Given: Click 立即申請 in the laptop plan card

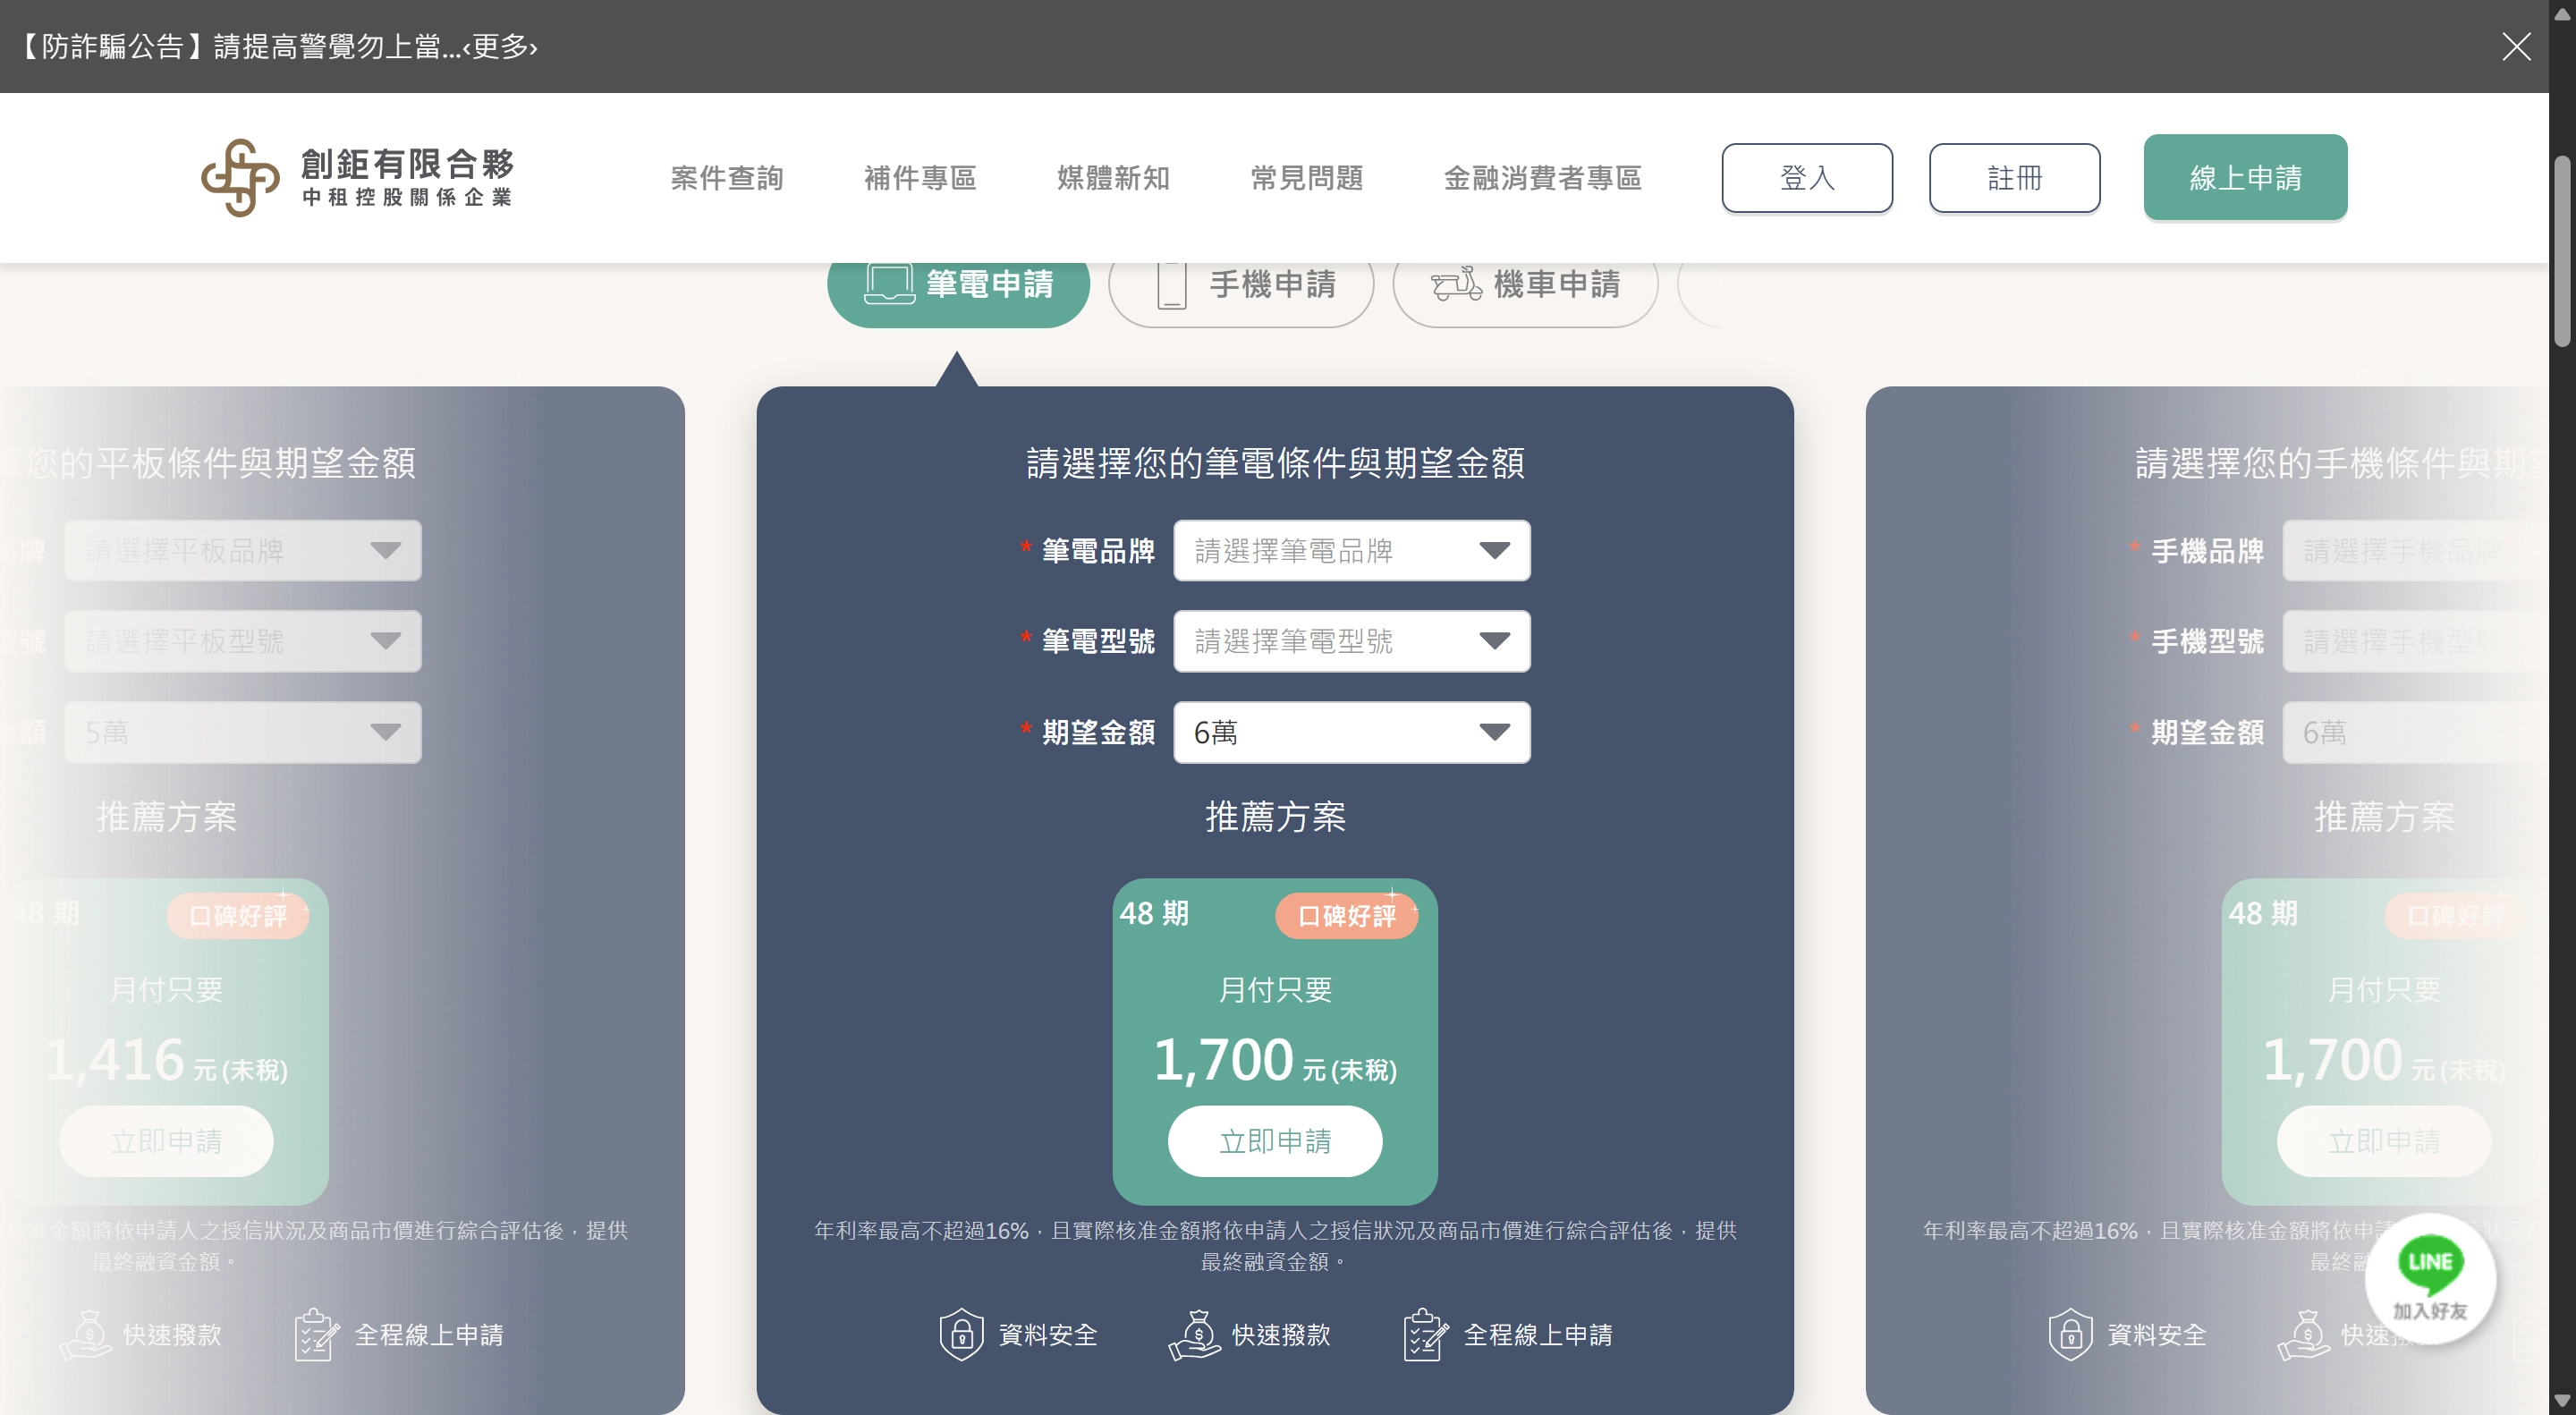Looking at the screenshot, I should click(1275, 1141).
